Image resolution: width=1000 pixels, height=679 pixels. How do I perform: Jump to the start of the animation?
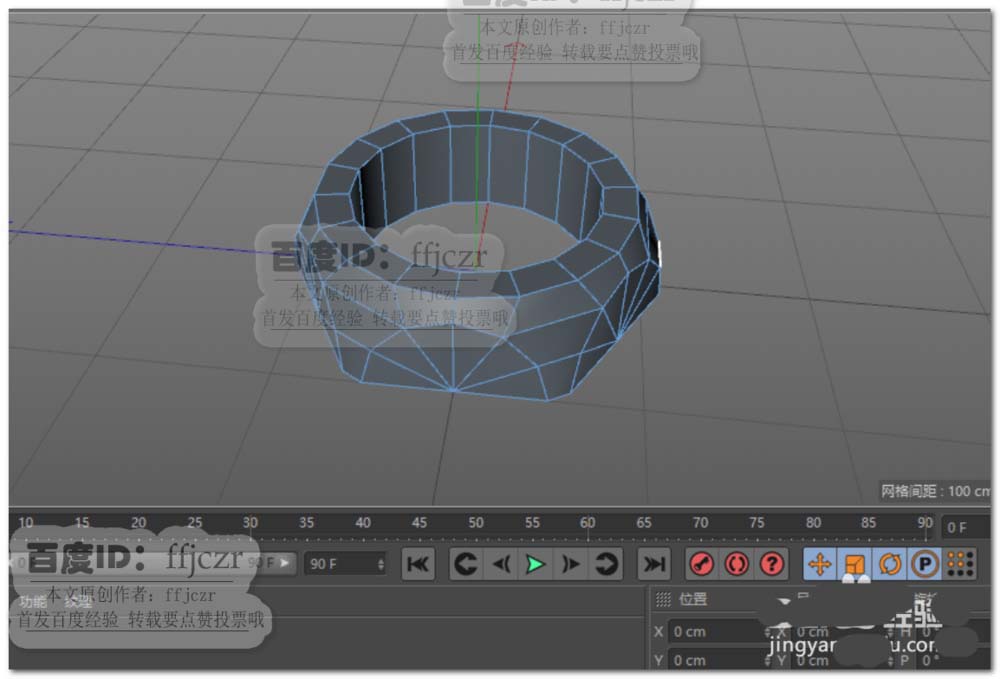click(418, 564)
